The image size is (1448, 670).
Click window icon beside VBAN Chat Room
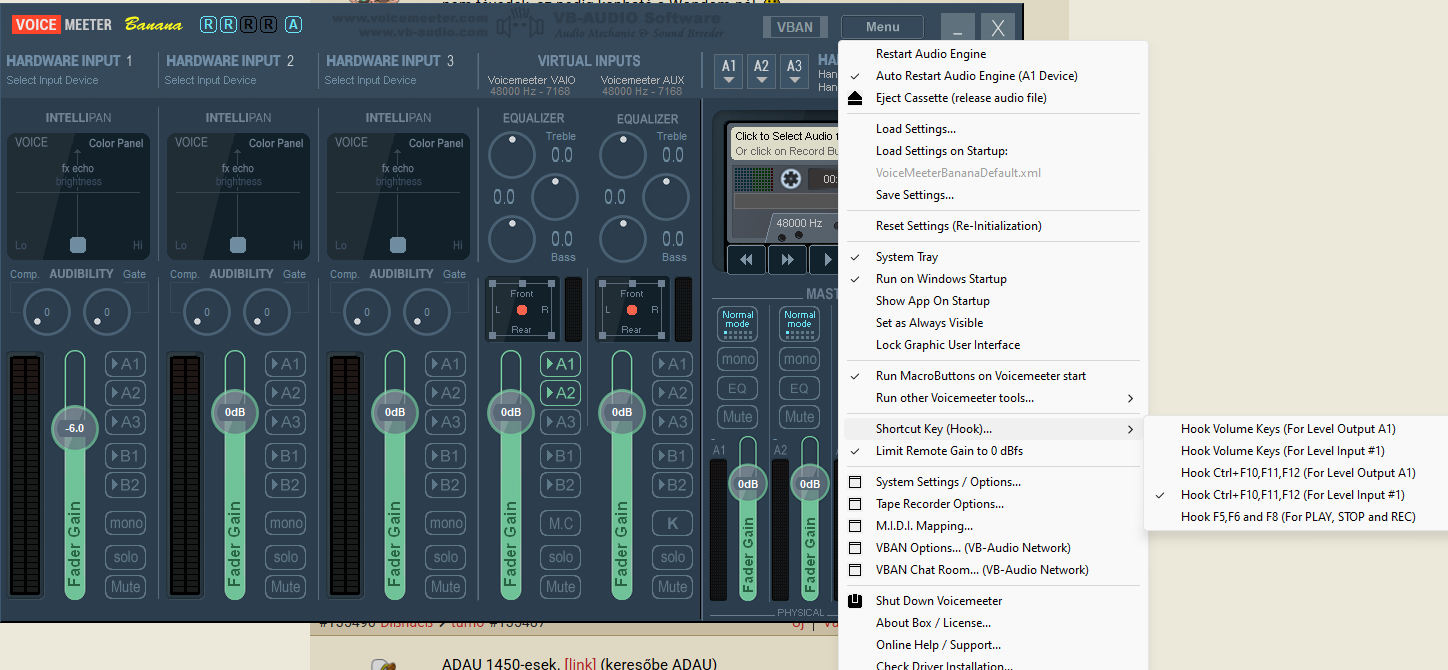tap(855, 570)
